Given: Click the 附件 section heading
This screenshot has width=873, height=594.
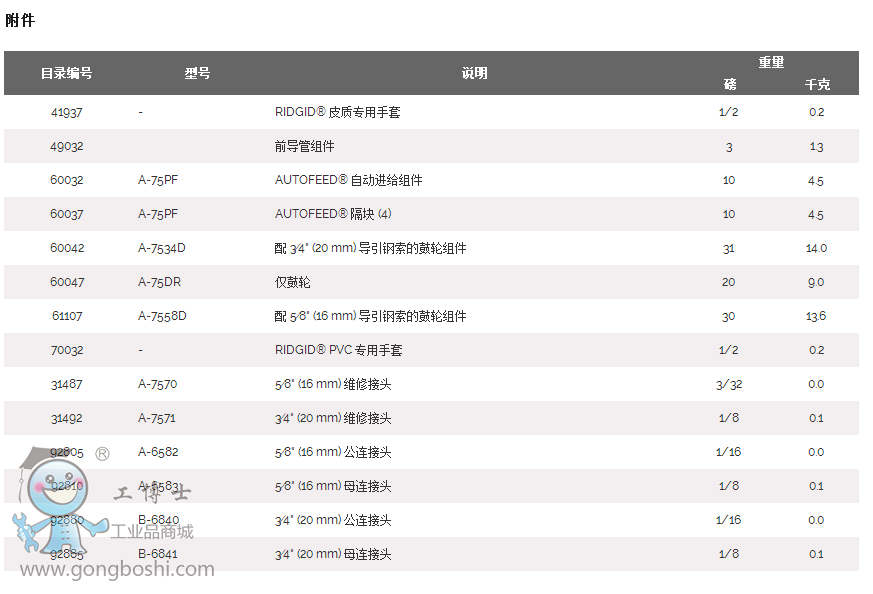Looking at the screenshot, I should click(20, 20).
